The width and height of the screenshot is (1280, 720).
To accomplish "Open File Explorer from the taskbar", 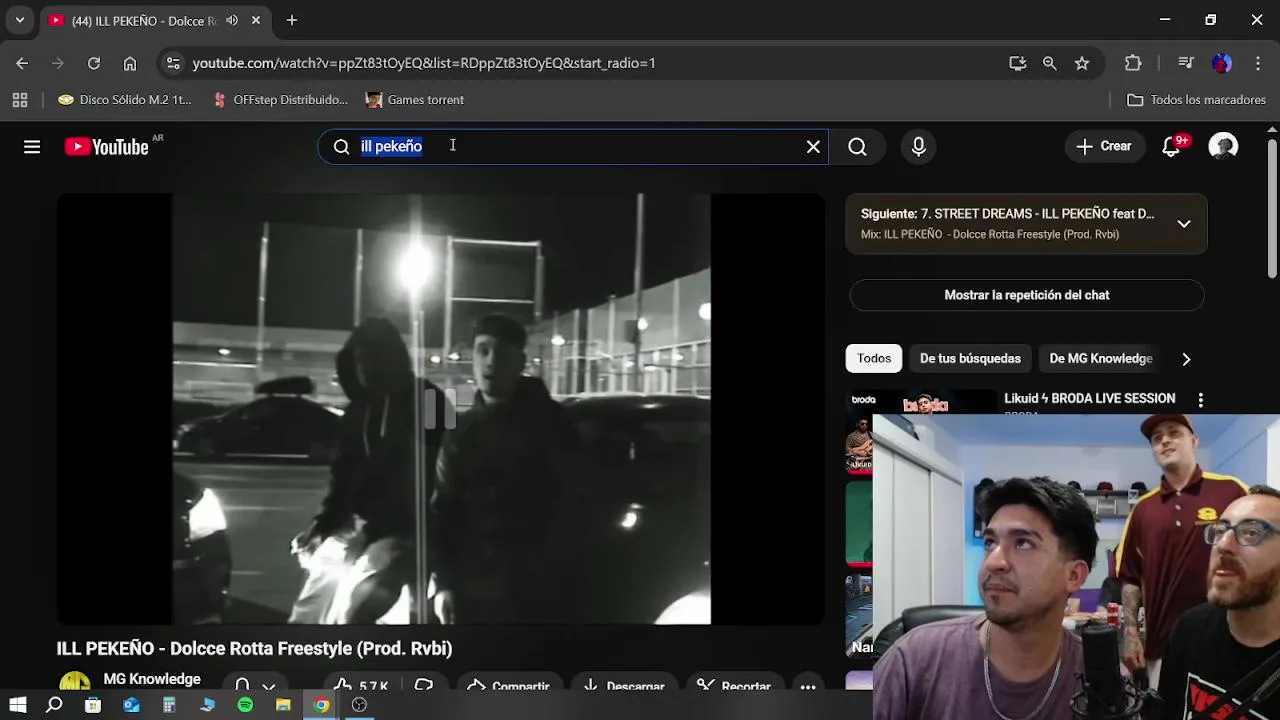I will [x=283, y=705].
